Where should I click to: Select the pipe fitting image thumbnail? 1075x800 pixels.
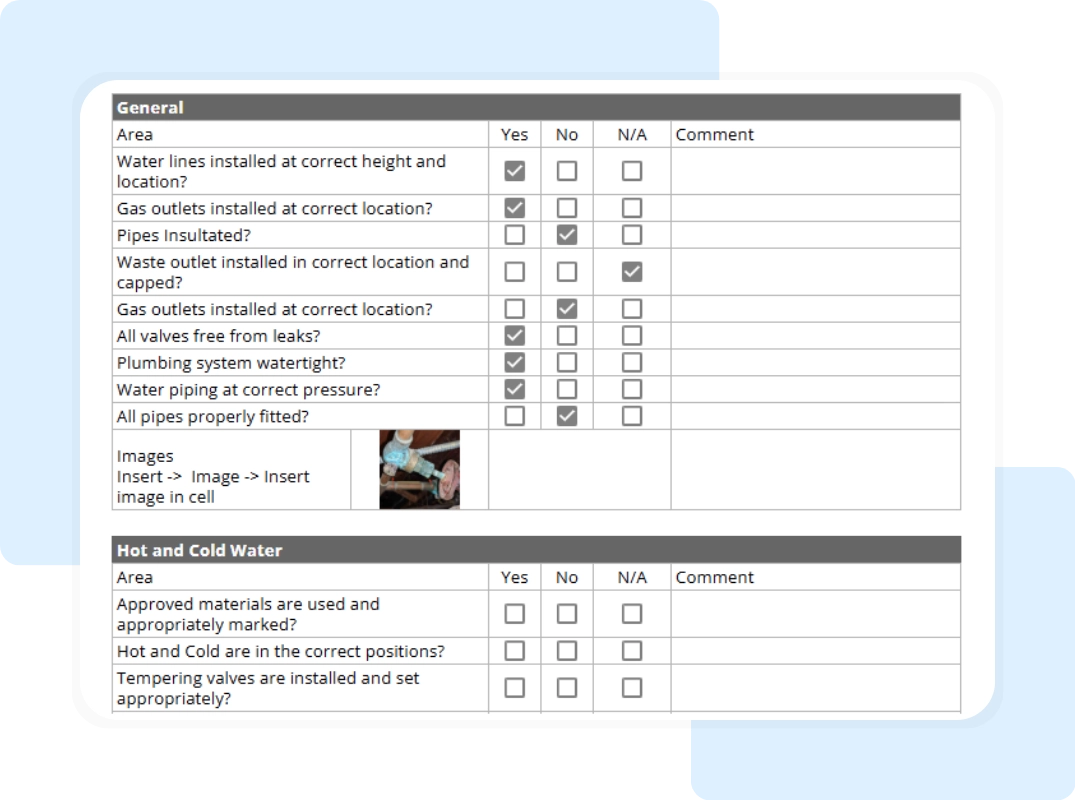point(418,468)
